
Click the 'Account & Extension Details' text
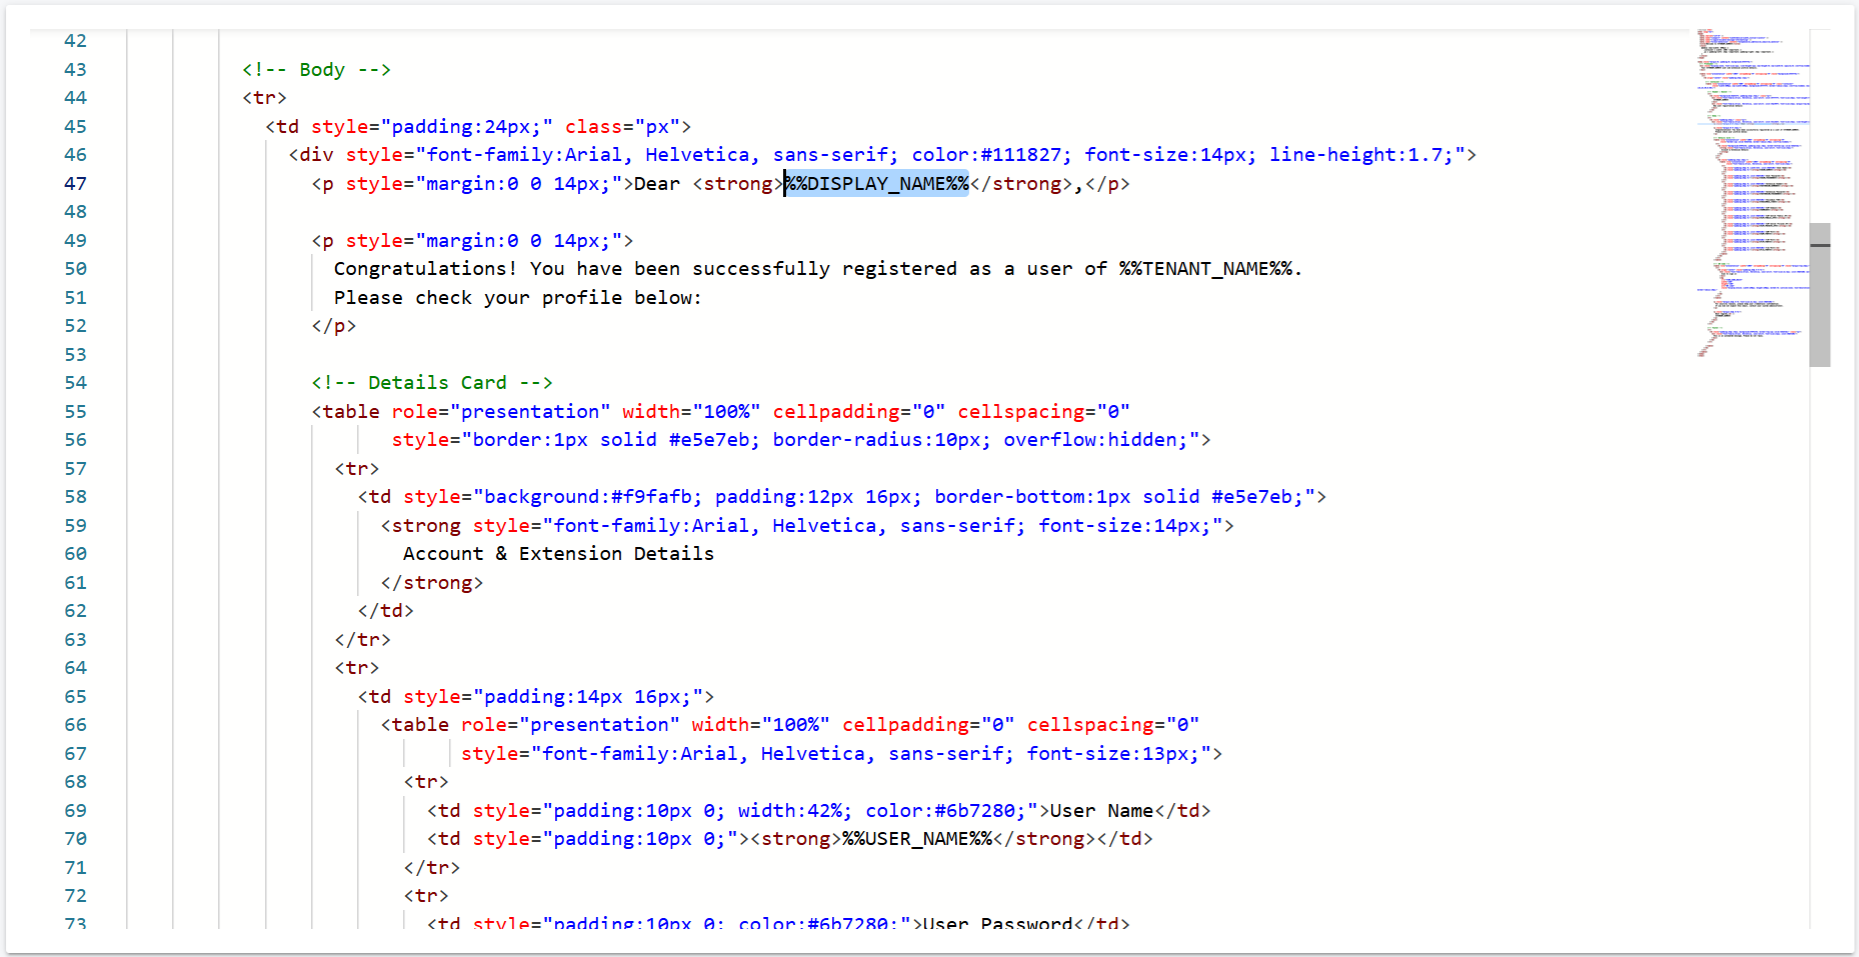558,554
